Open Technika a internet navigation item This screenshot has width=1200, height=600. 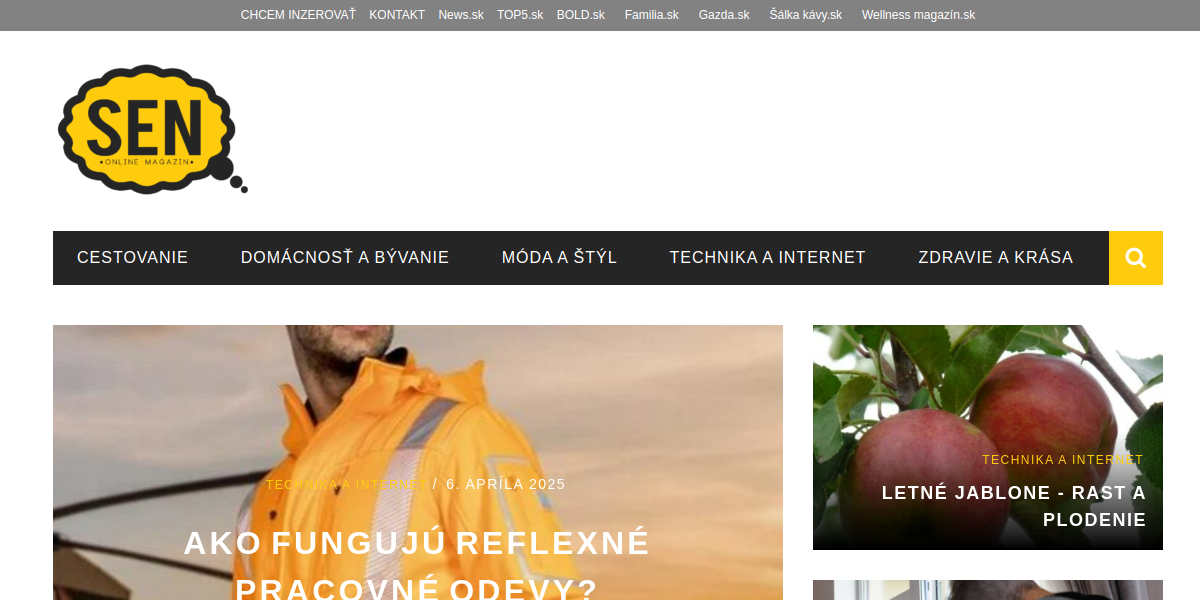[768, 258]
